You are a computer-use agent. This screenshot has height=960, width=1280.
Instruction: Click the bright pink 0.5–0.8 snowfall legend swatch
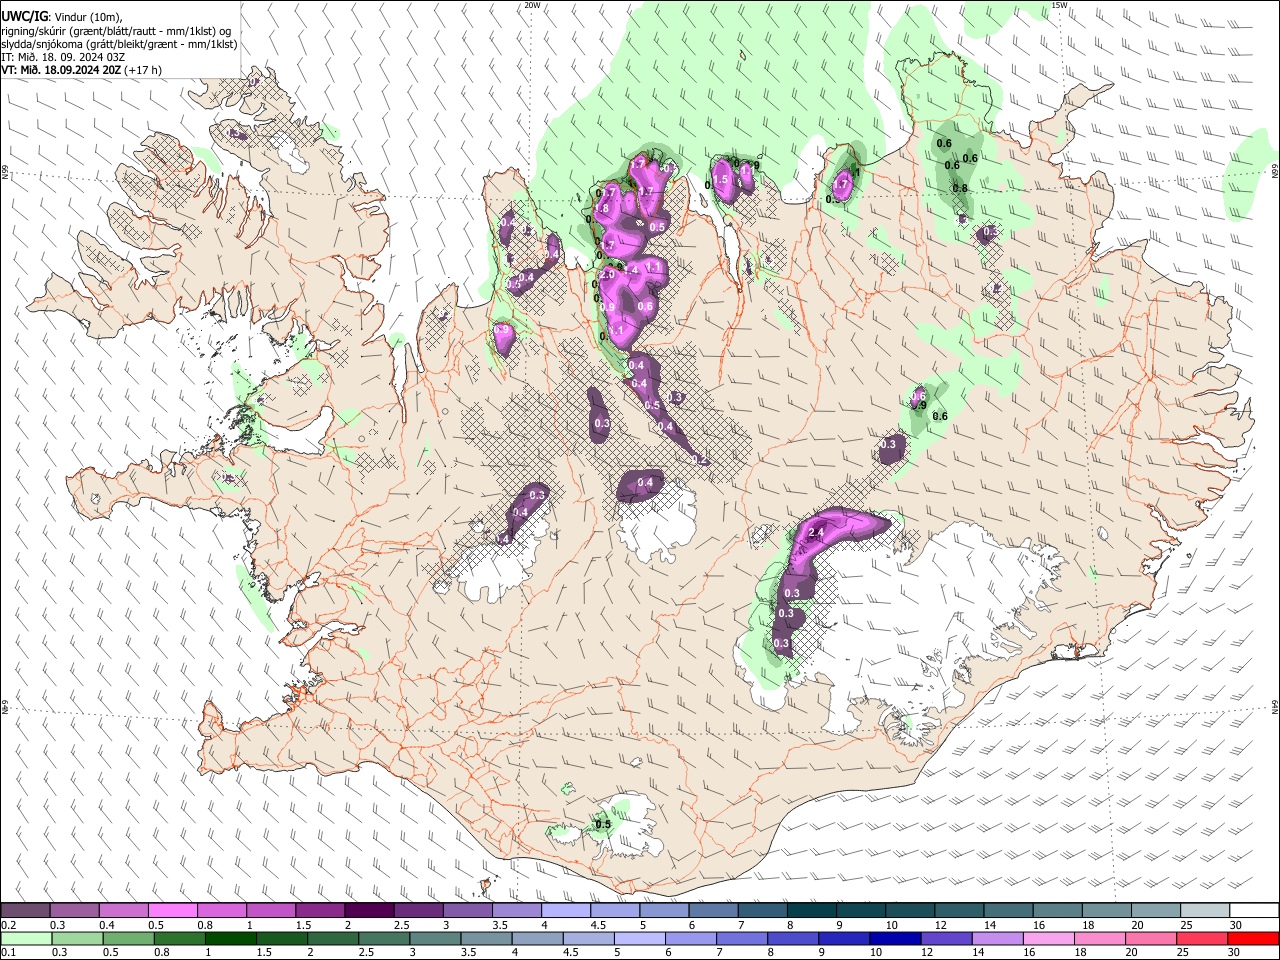(172, 911)
